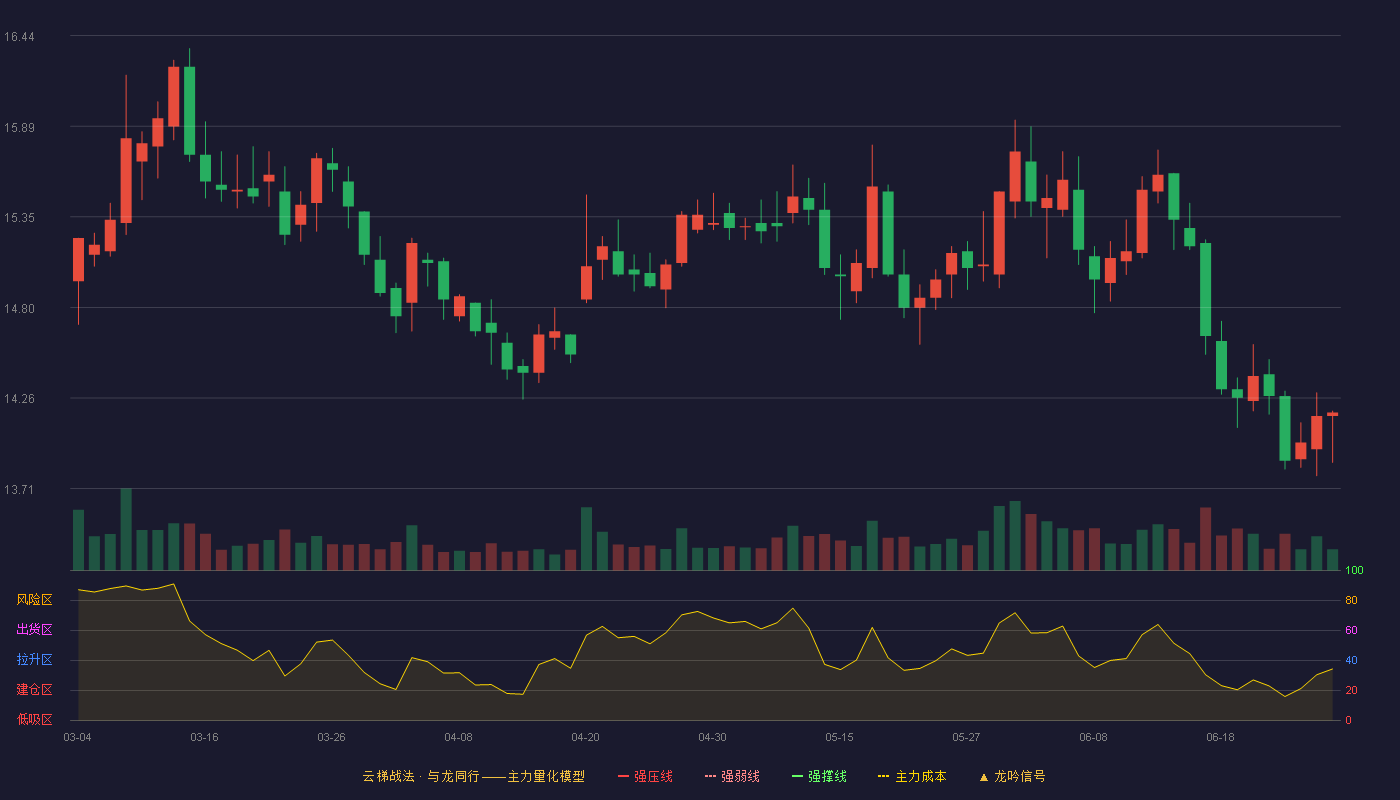Viewport: 1400px width, 800px height.
Task: Click the 03-04 date label
Action: [x=77, y=737]
